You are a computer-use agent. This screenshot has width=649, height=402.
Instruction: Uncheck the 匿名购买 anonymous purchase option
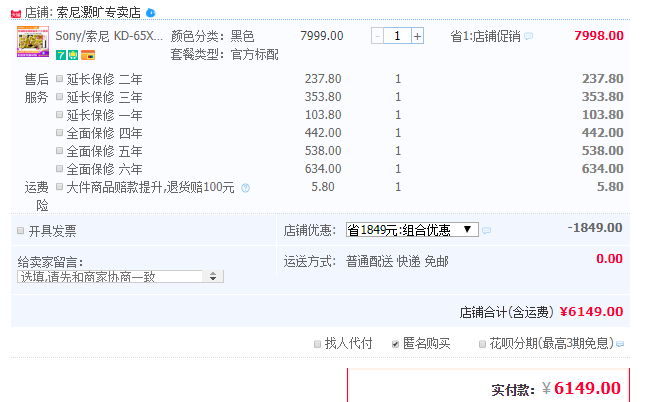pyautogui.click(x=396, y=344)
